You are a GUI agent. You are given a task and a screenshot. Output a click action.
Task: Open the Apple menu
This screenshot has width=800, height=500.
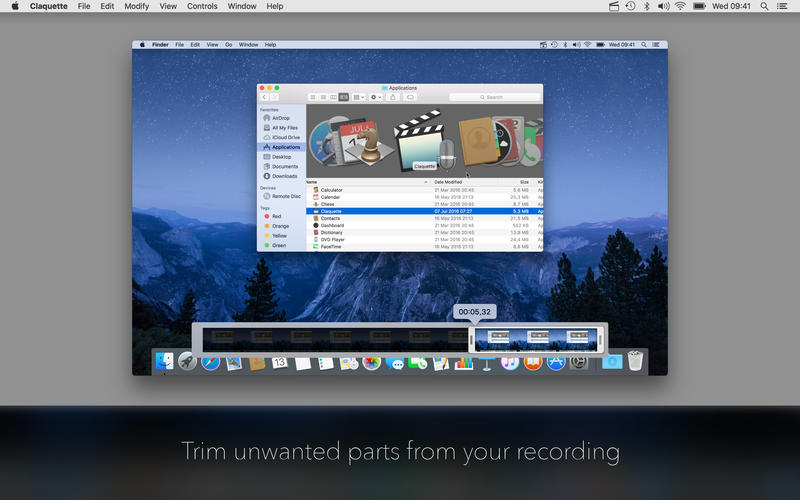[15, 6]
